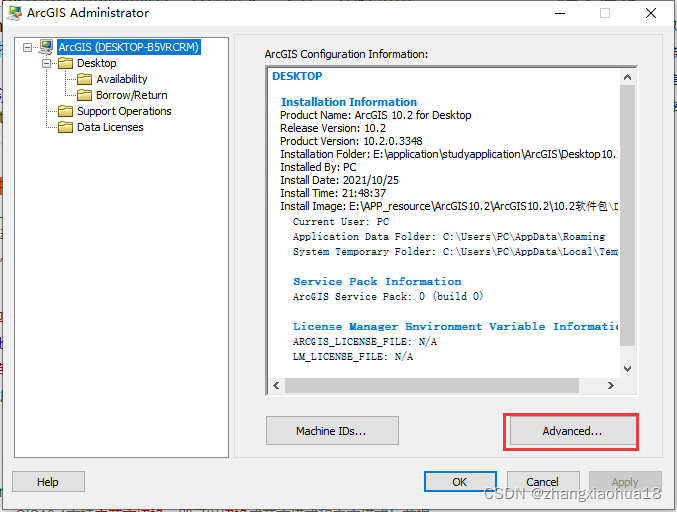Click the Current User: PC line
Image resolution: width=677 pixels, height=512 pixels.
tap(341, 222)
